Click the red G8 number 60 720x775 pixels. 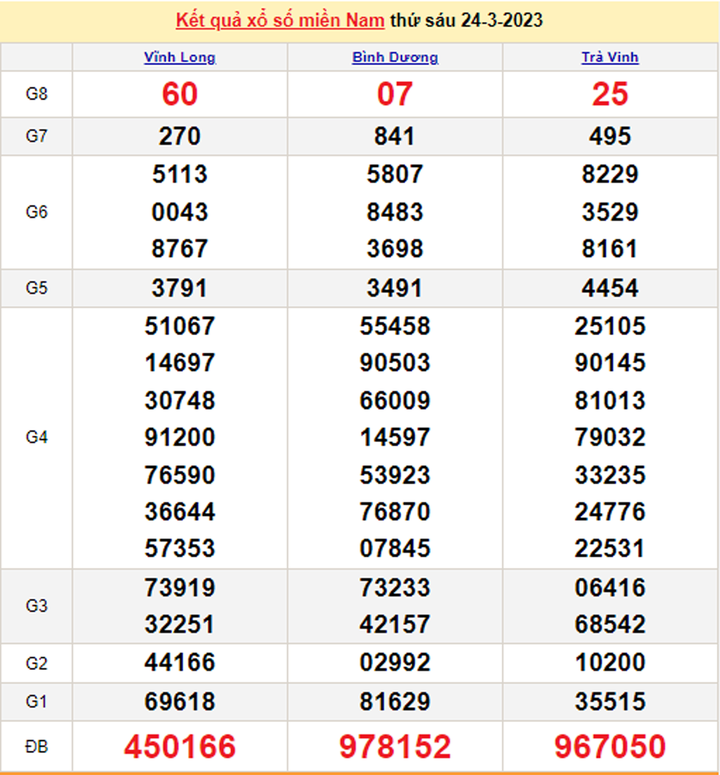pos(180,94)
